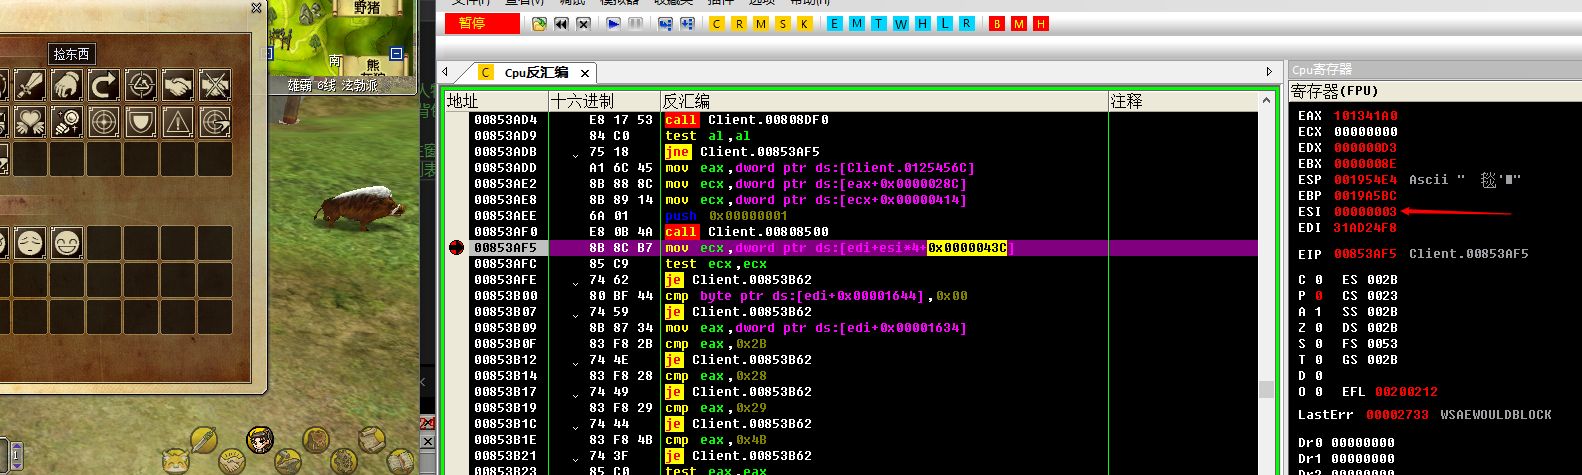Click the 注释 column header
1582x475 pixels.
point(1183,101)
